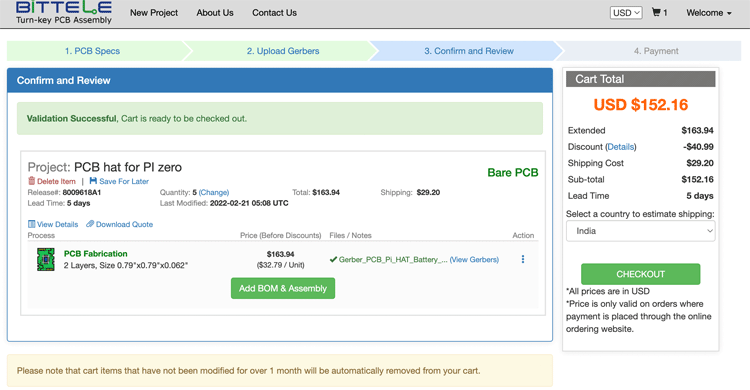The width and height of the screenshot is (750, 390).
Task: Click the green checkmark next to Gerber file
Action: pyautogui.click(x=333, y=259)
